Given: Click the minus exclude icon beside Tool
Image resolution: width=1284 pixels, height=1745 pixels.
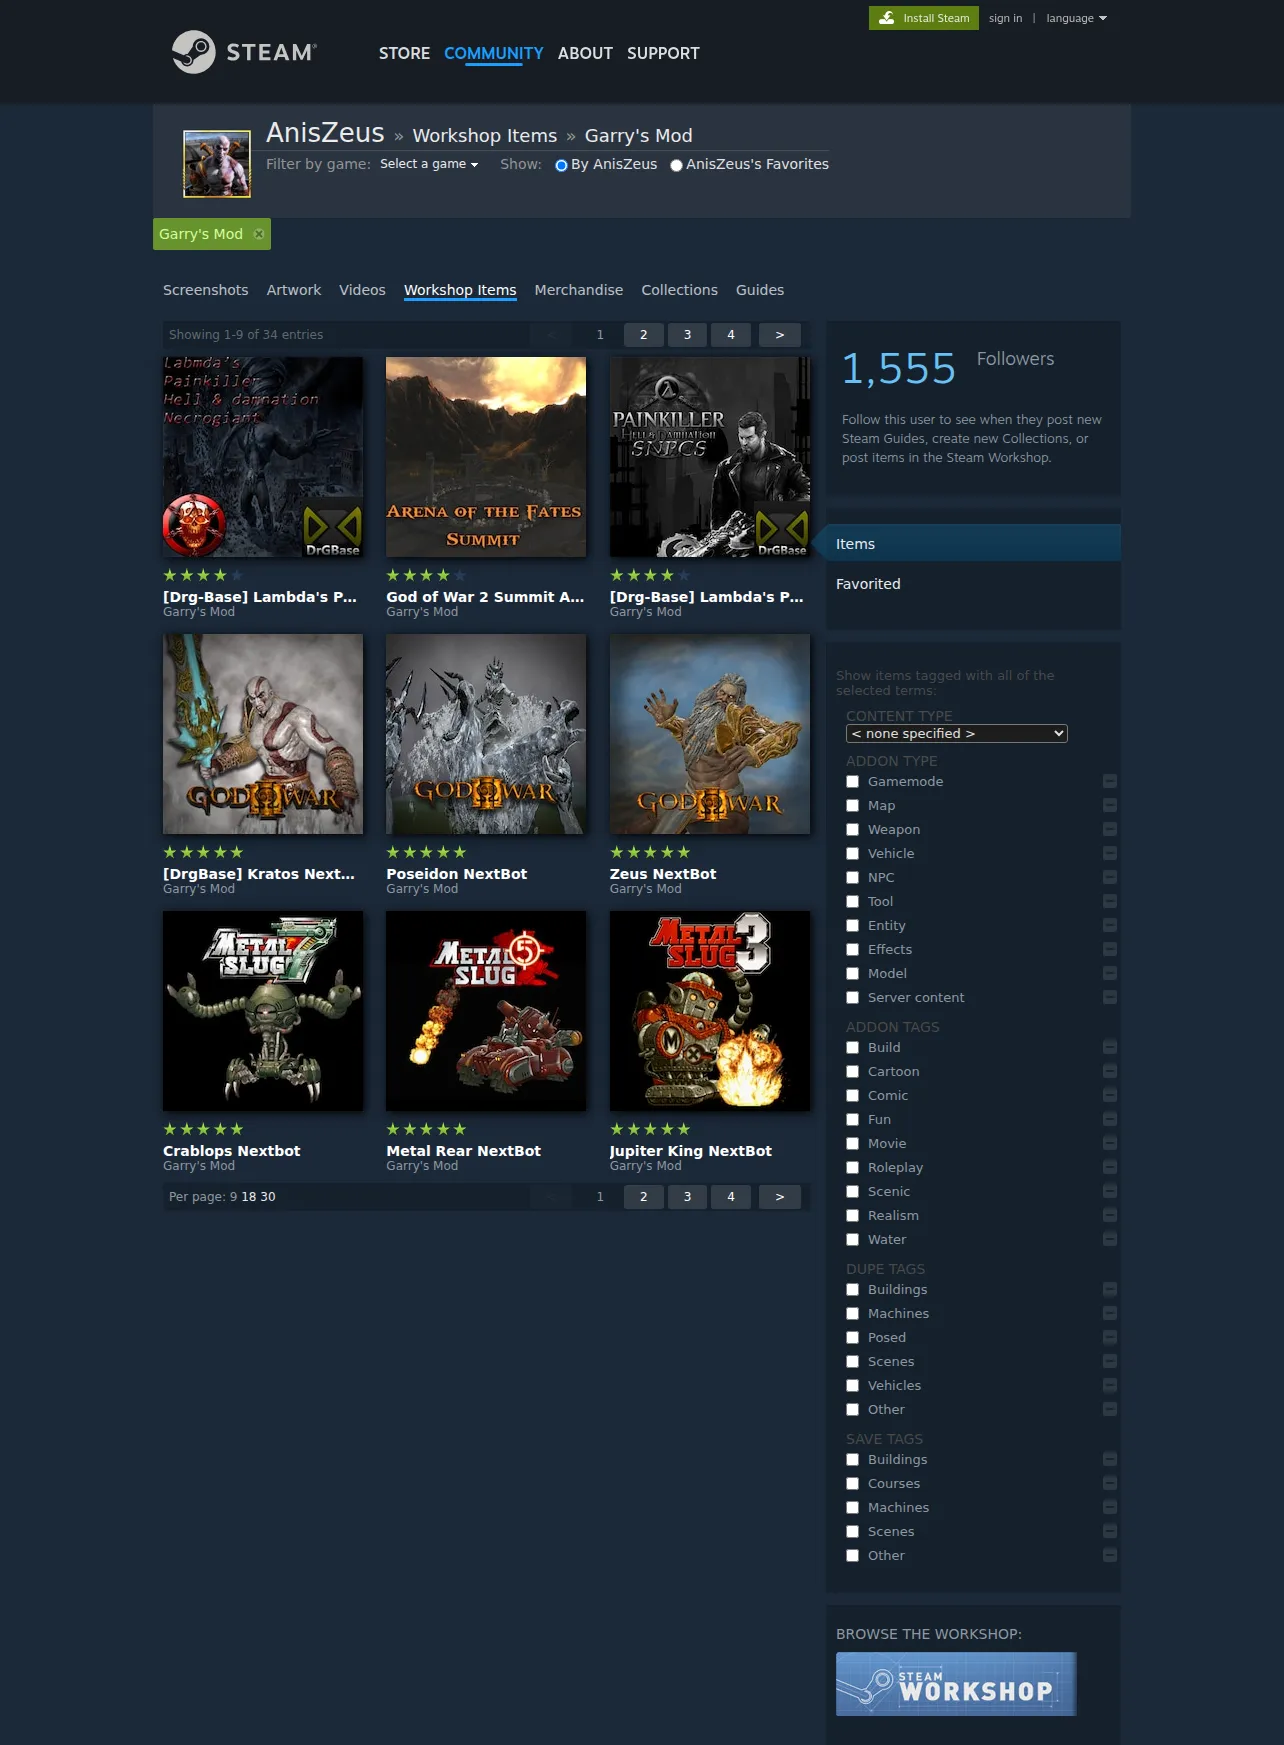Looking at the screenshot, I should (1110, 901).
